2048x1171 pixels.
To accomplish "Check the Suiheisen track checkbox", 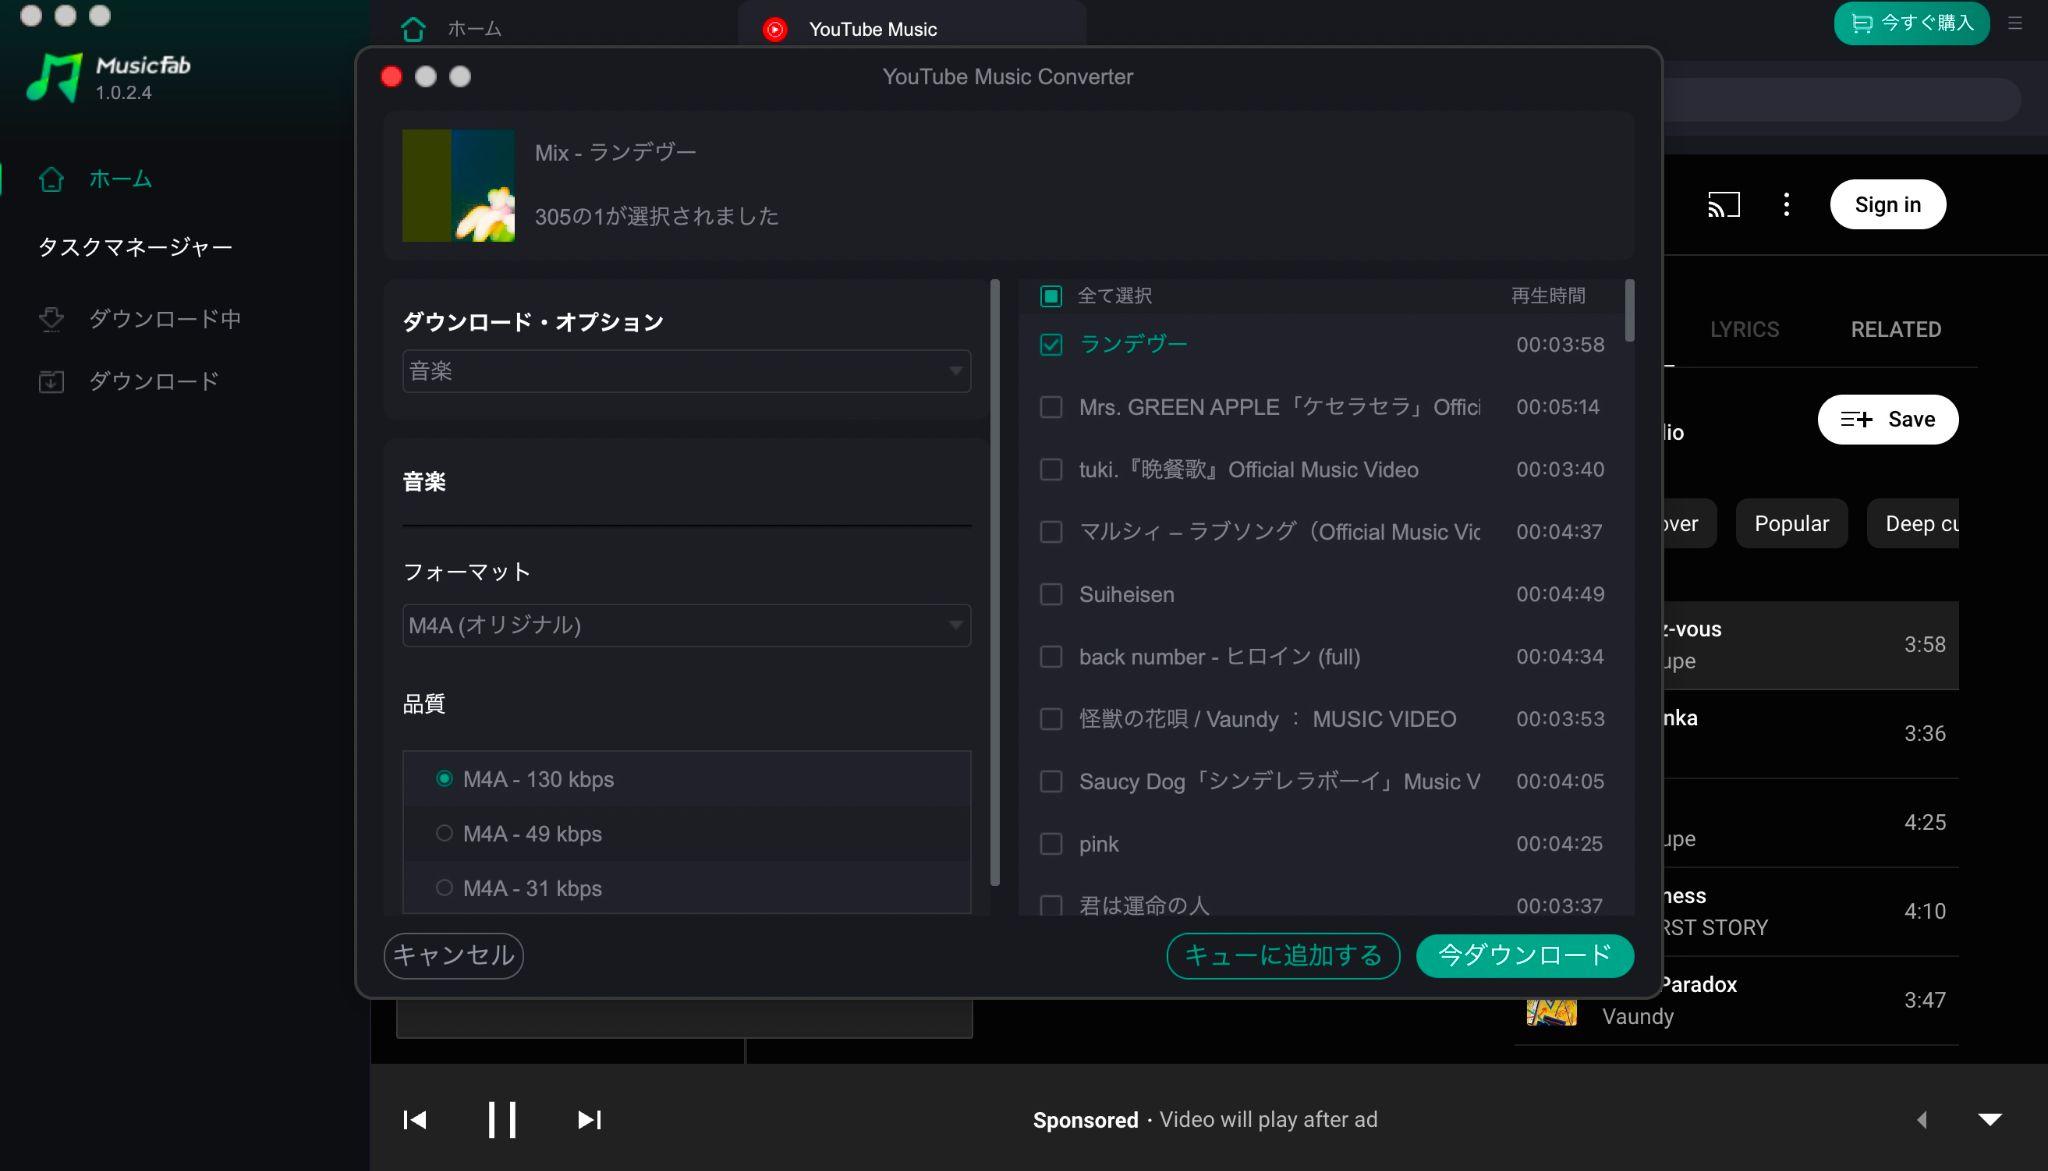I will [x=1050, y=594].
